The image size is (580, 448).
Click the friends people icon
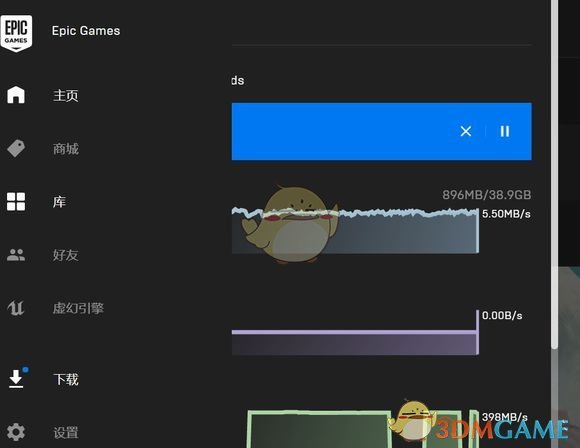click(x=16, y=255)
